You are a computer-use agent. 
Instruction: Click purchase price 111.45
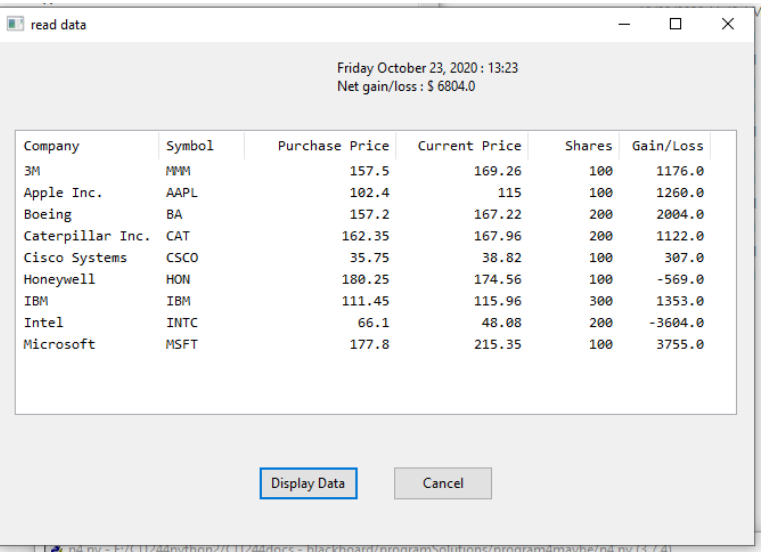tap(365, 301)
